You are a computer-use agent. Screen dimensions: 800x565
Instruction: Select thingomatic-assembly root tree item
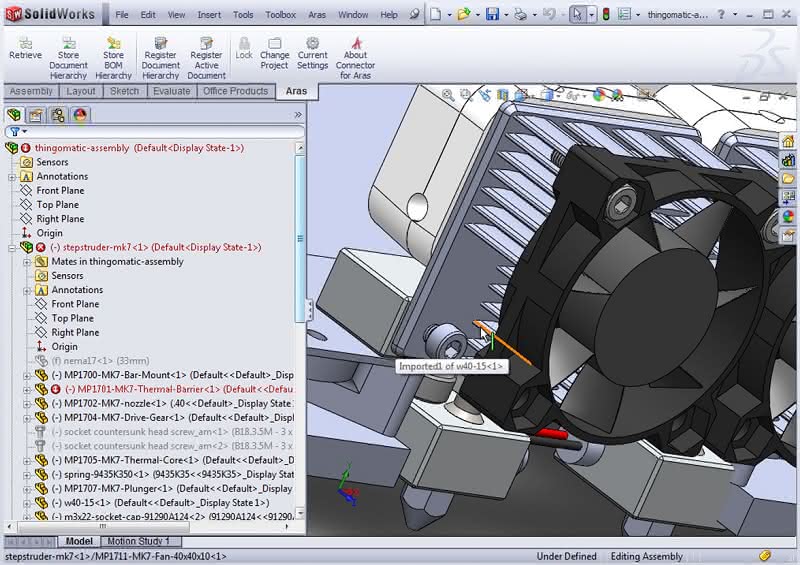tap(139, 148)
